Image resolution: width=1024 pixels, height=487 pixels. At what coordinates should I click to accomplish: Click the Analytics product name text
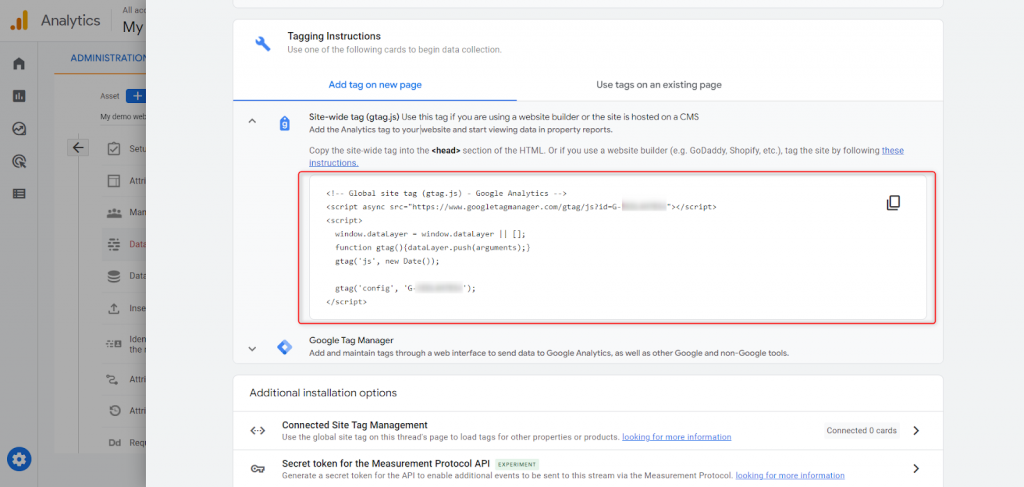coord(71,21)
